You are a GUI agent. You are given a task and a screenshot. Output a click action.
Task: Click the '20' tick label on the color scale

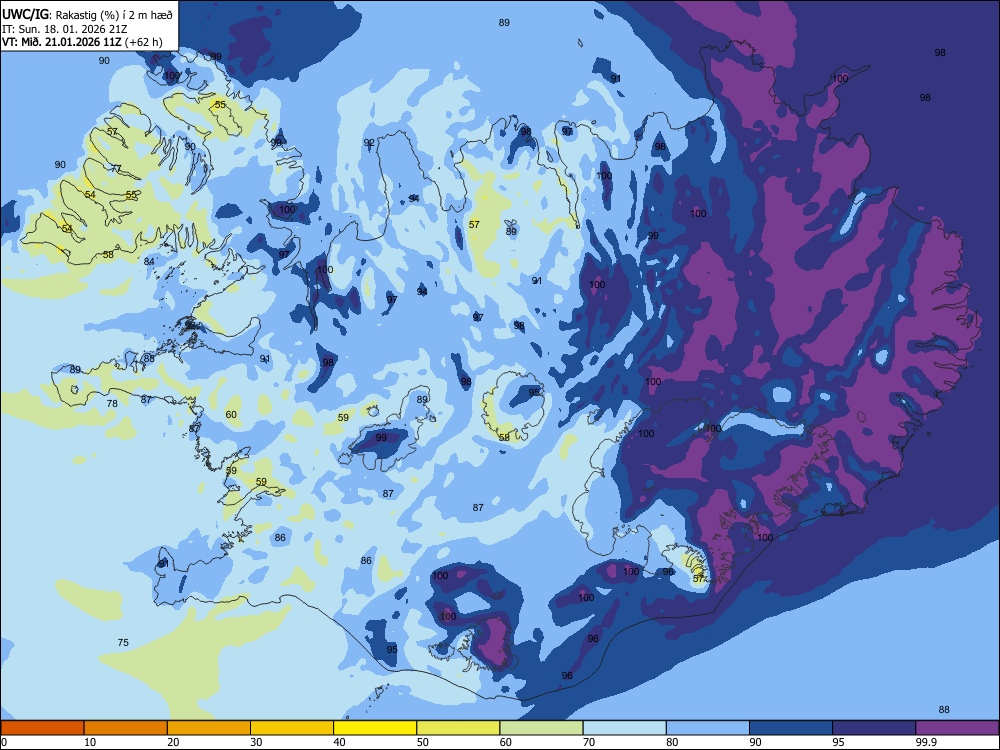click(173, 742)
